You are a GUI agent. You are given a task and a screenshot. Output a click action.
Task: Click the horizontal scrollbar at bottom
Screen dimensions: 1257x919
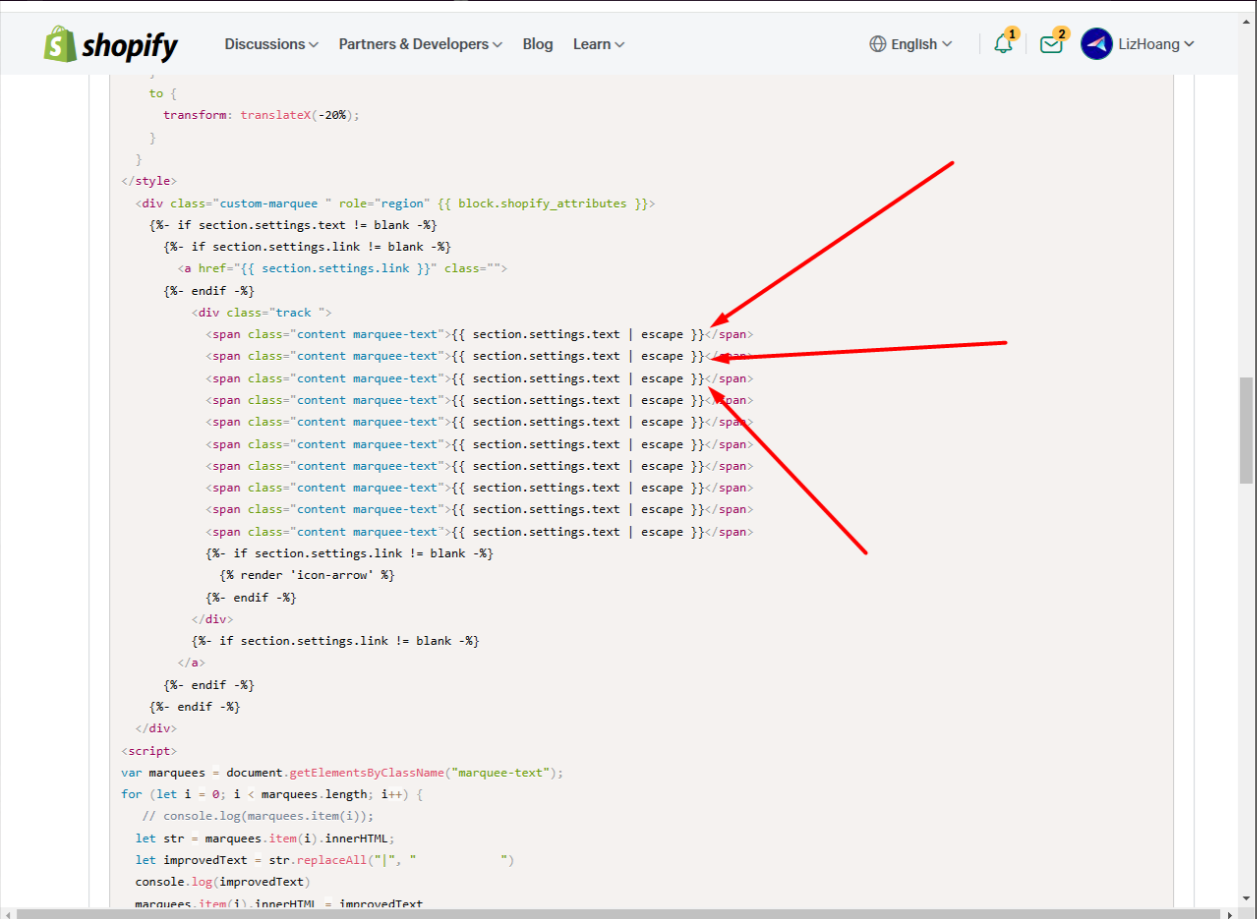coord(620,913)
